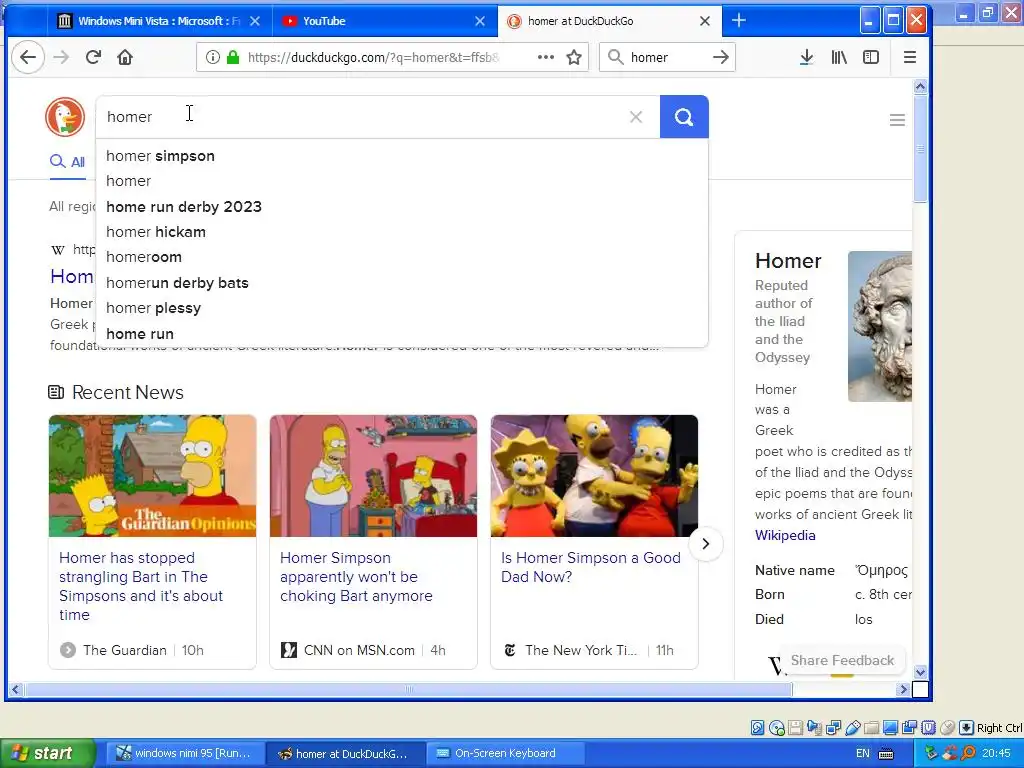Select the All results tab
Viewport: 1024px width, 768px height.
[68, 162]
